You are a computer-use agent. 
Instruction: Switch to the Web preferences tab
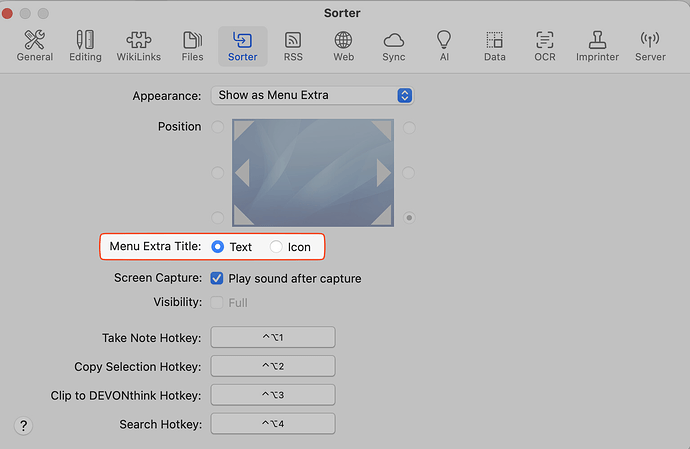tap(343, 45)
